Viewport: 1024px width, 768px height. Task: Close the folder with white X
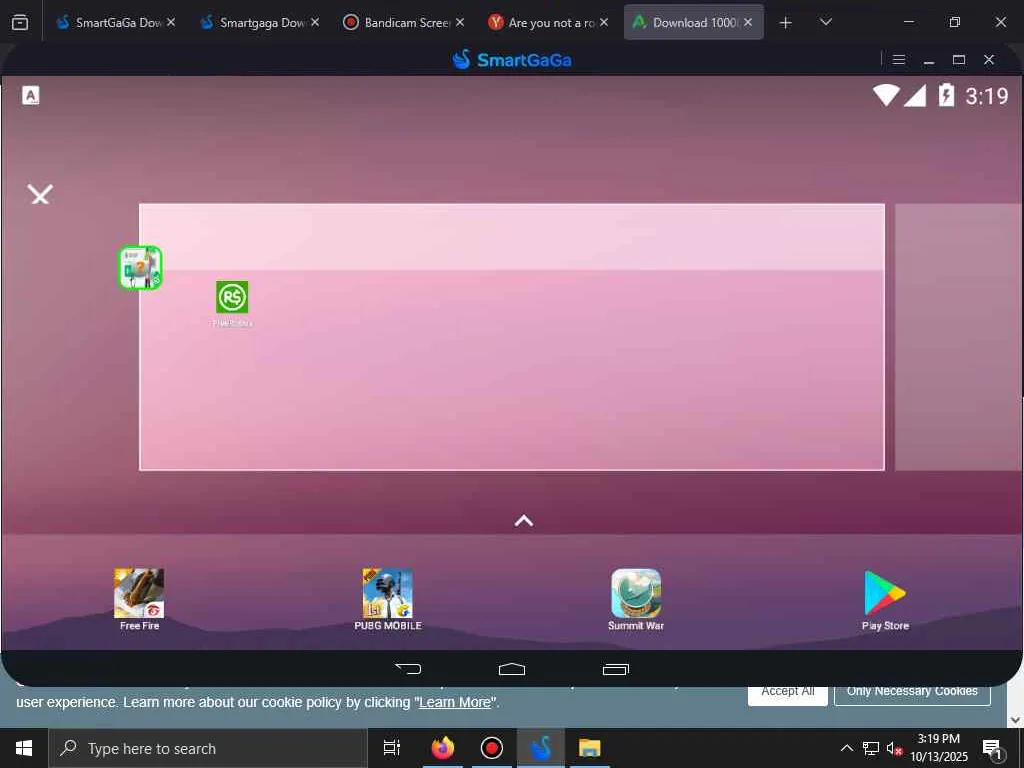[x=40, y=195]
